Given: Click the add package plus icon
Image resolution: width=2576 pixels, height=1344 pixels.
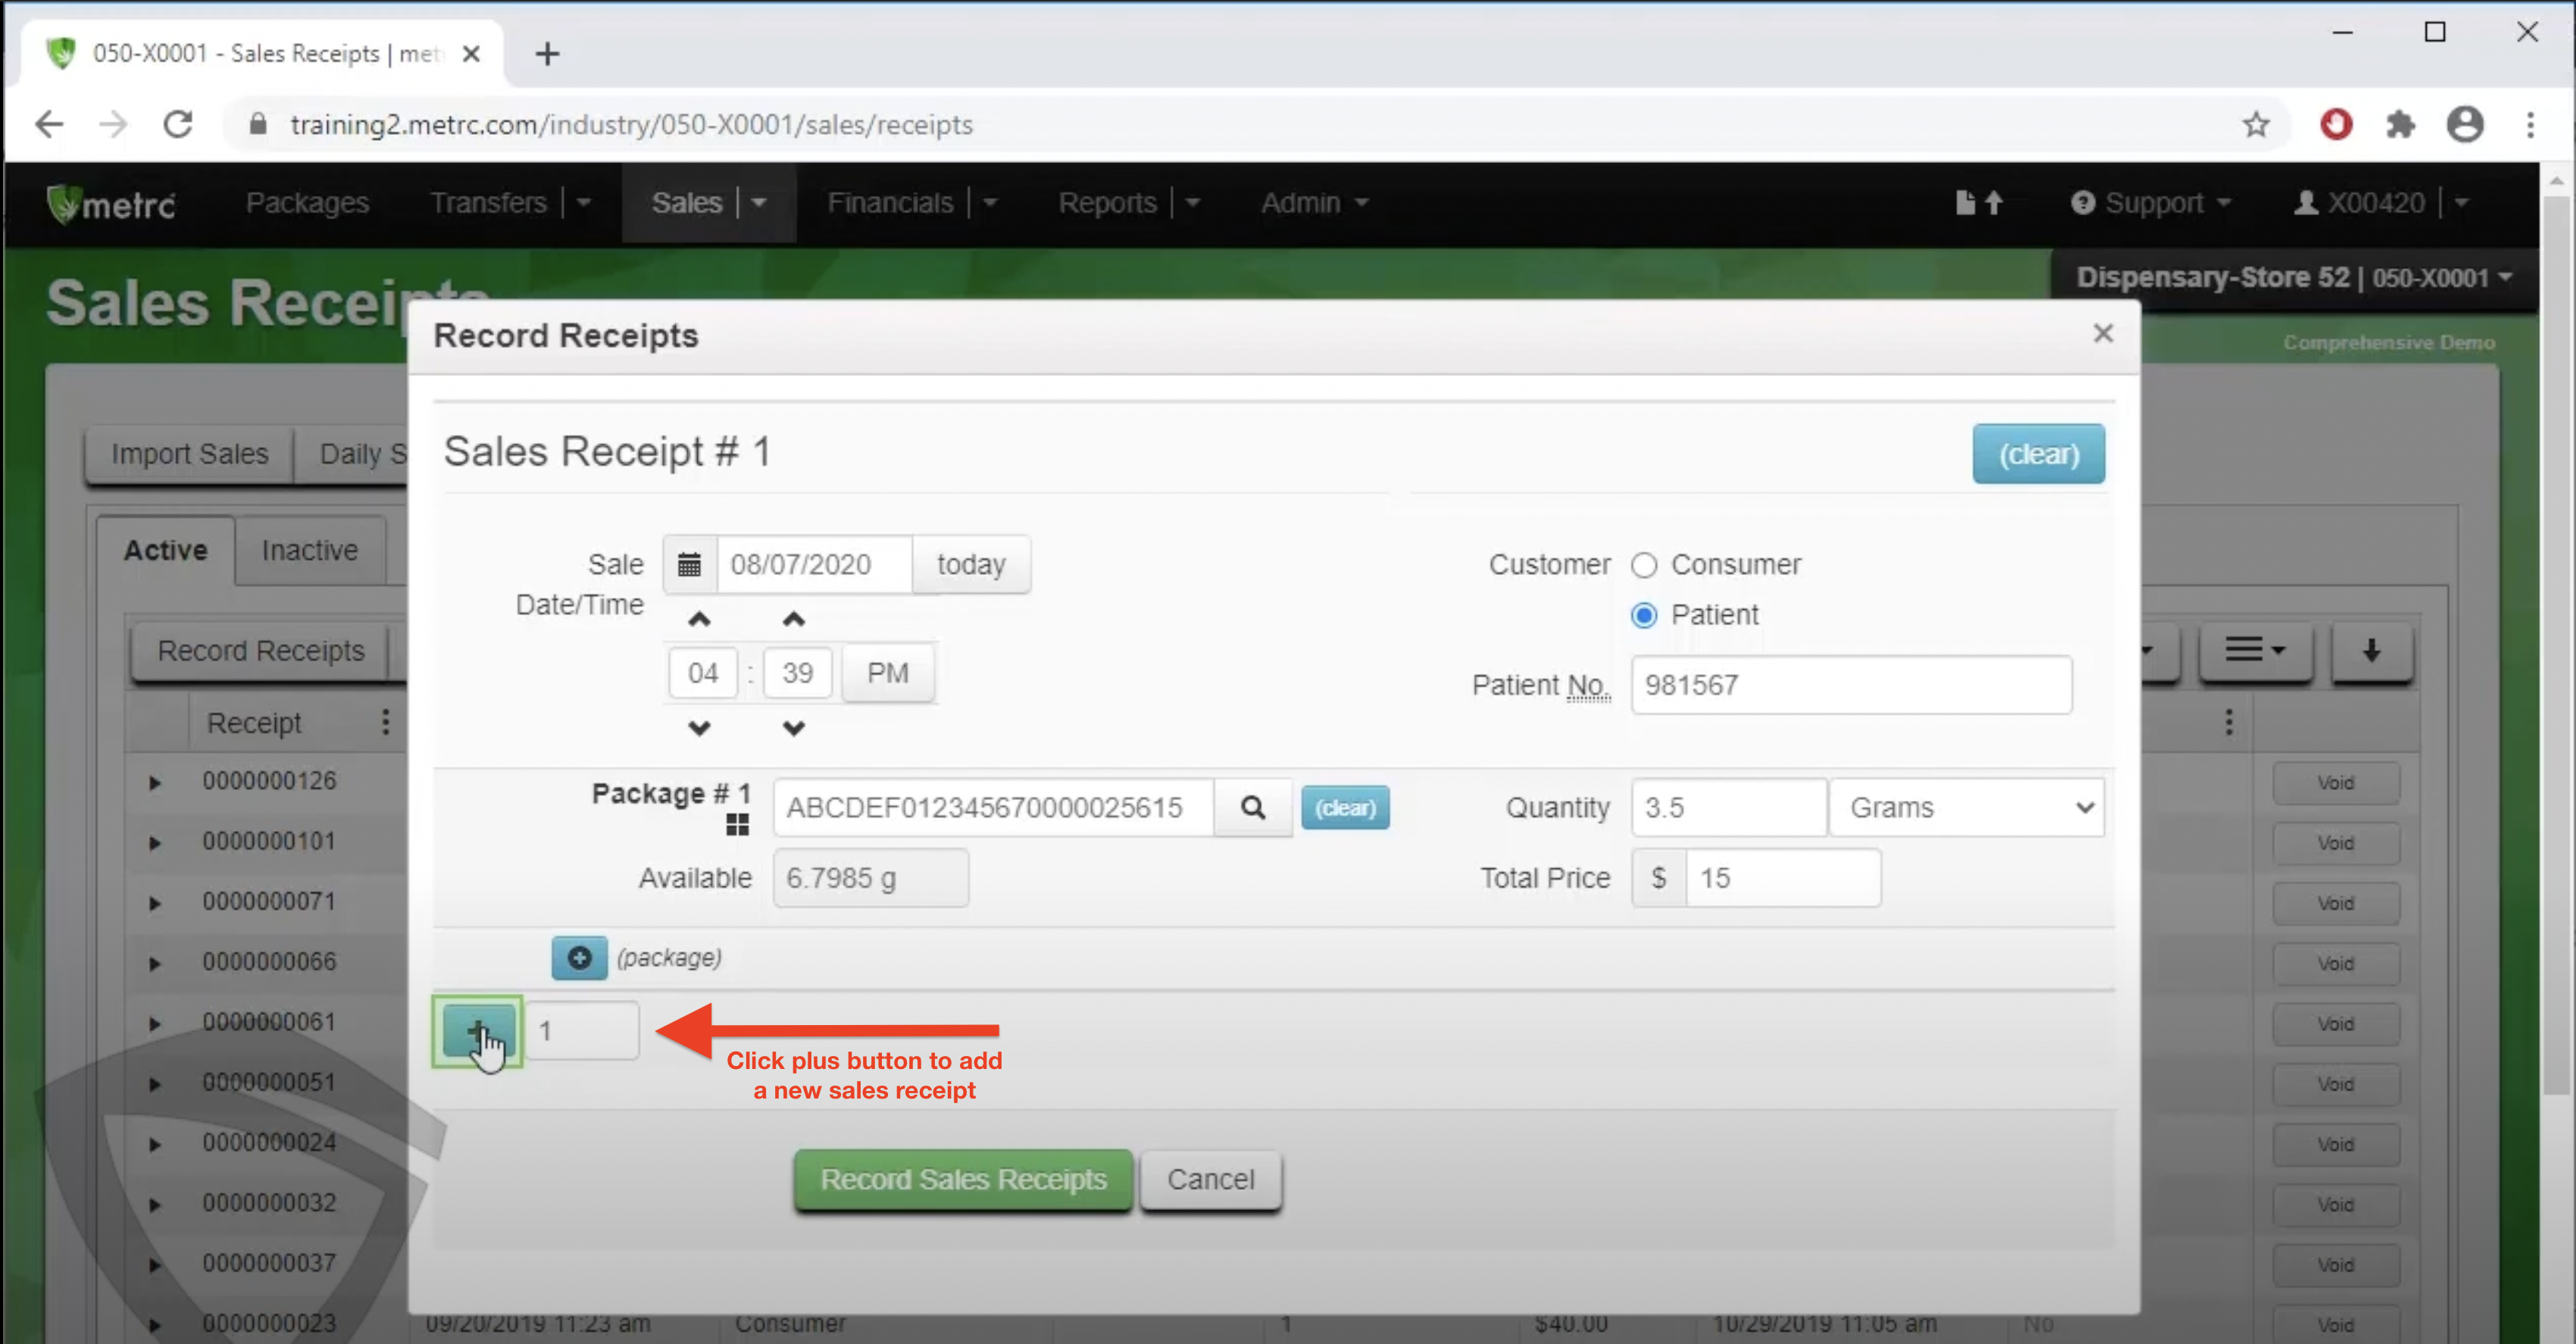Looking at the screenshot, I should click(579, 957).
